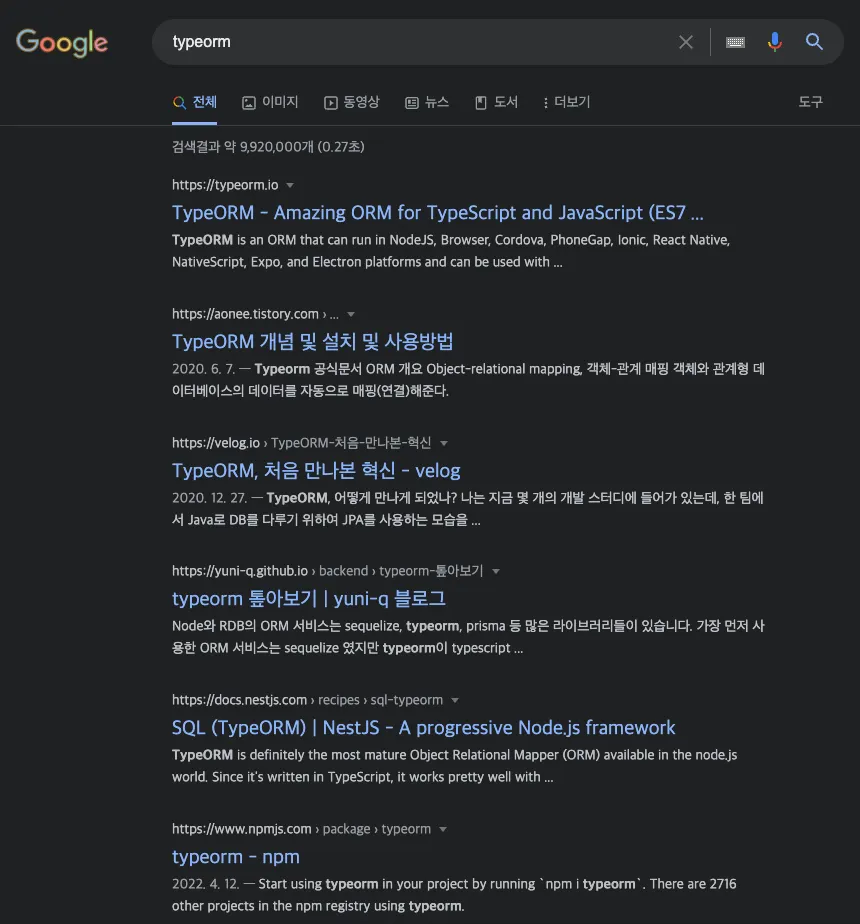Screen dimensions: 860x924
Task: Click the snippet dated 2022. 4. 12.
Action: [454, 895]
